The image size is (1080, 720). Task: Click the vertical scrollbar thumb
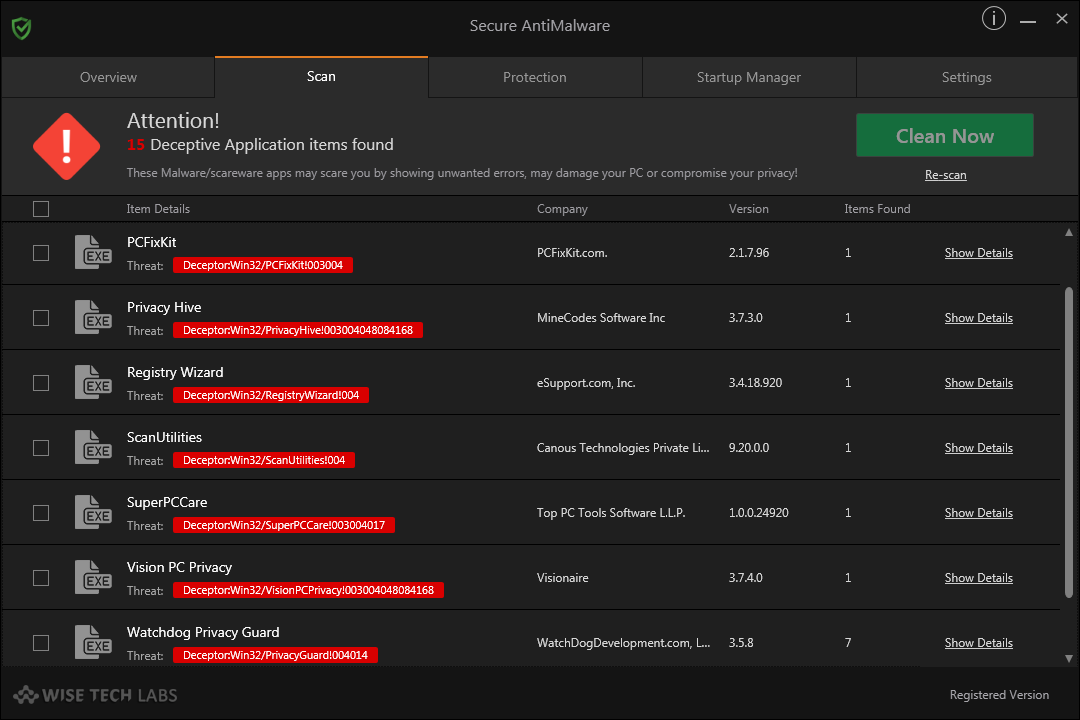point(1068,442)
